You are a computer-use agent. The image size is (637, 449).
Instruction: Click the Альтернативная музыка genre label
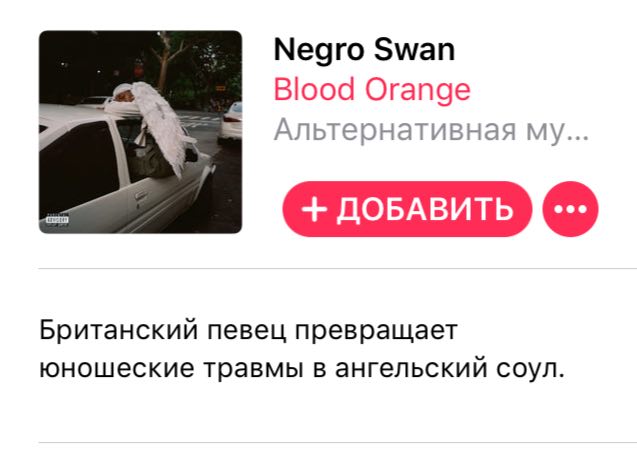(431, 130)
